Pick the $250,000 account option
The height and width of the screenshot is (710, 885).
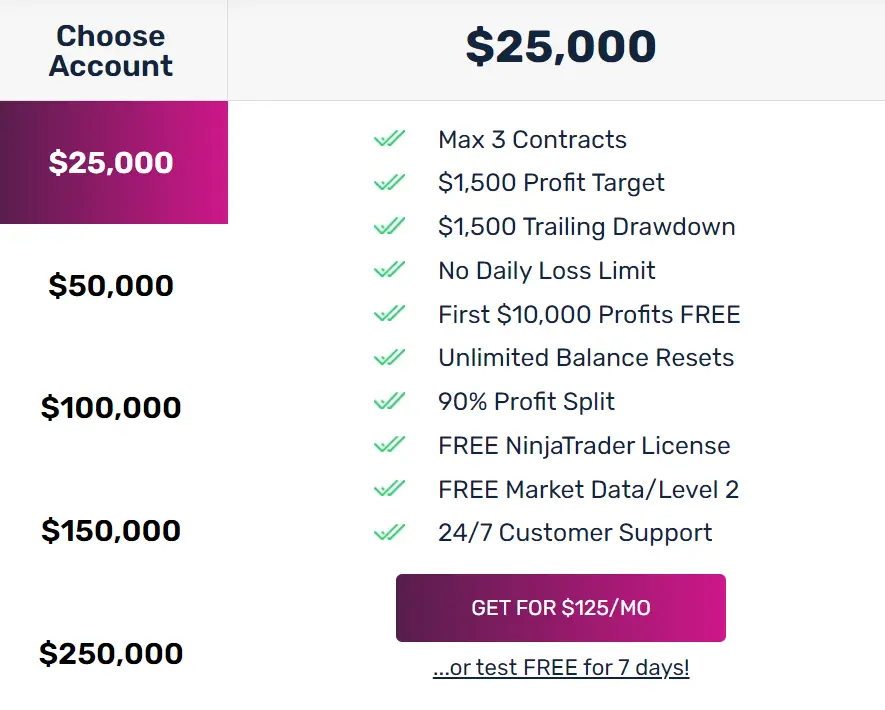(x=111, y=653)
